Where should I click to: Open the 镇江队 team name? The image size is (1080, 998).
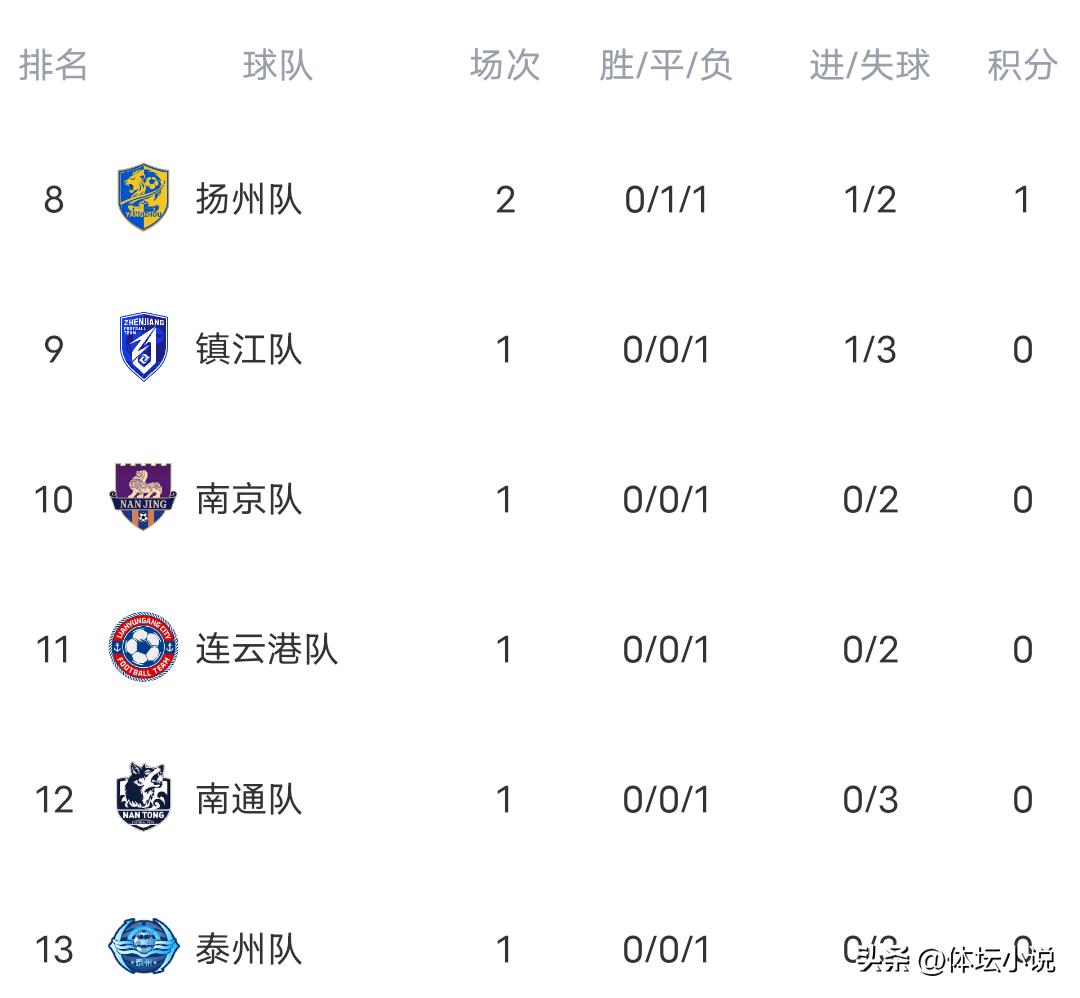[x=249, y=350]
